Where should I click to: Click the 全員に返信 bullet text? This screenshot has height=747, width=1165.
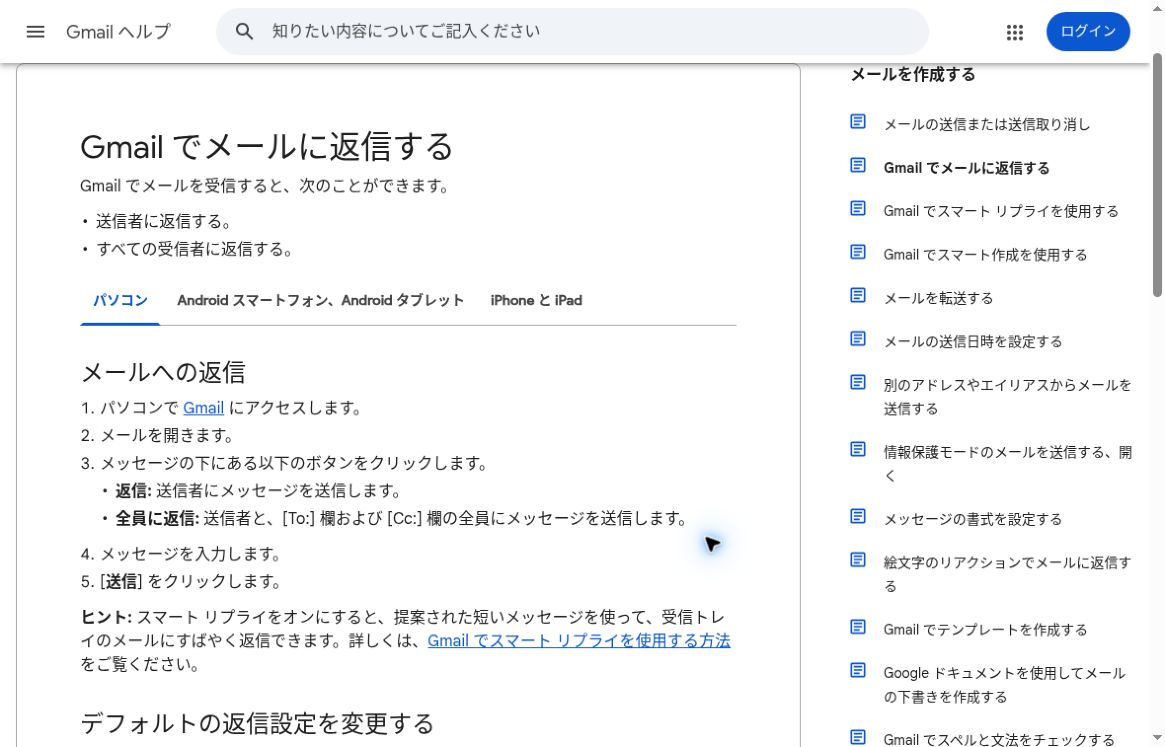tap(401, 519)
